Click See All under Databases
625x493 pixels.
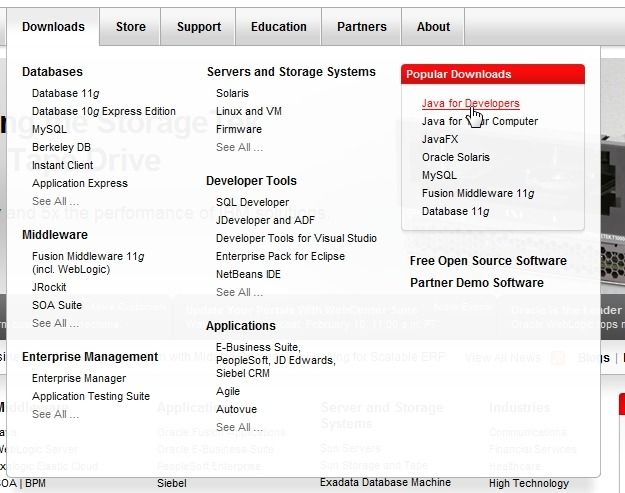coord(55,201)
